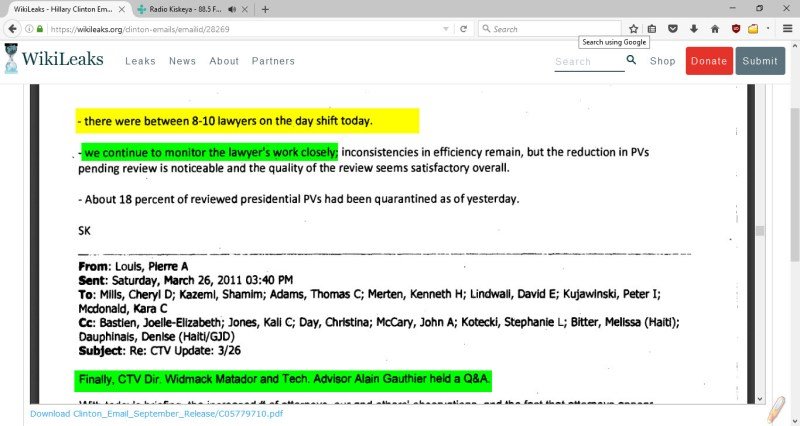Click the inner document scrollbar thumb
Screen dimensions: 800x426
tap(760, 231)
